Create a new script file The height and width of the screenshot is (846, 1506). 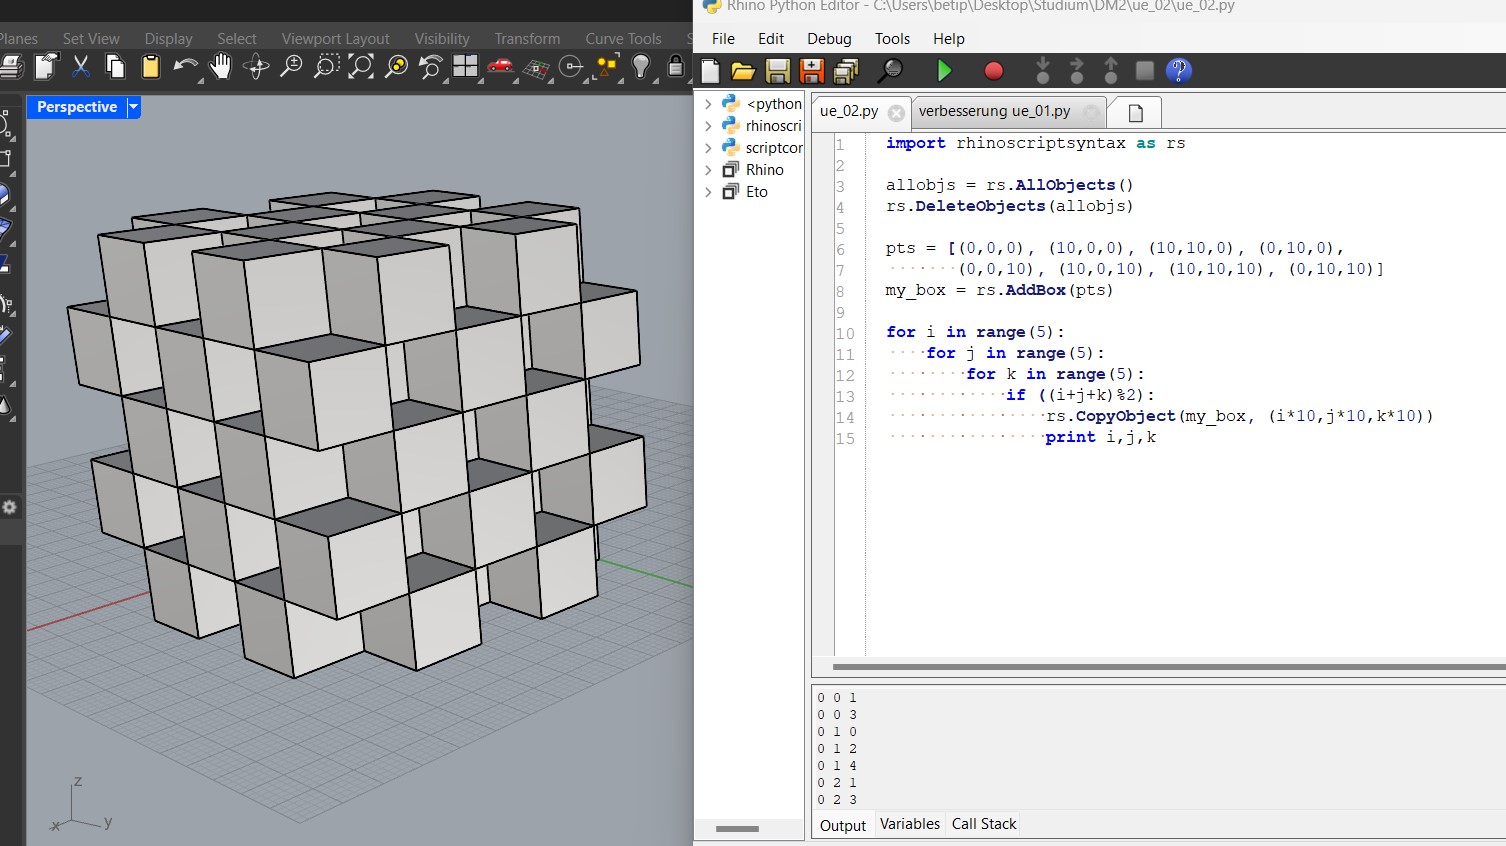(x=710, y=70)
